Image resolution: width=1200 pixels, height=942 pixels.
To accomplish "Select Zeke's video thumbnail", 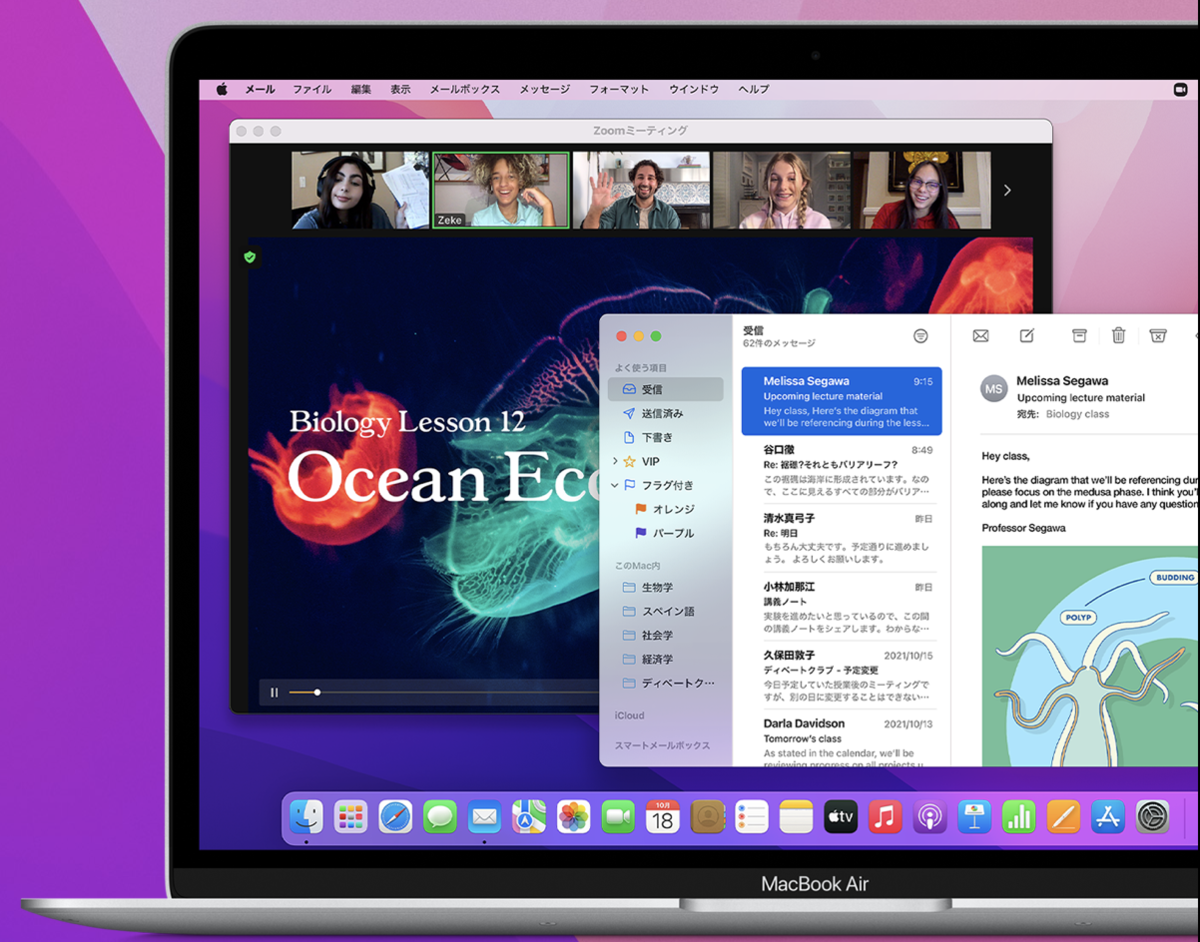I will [501, 190].
